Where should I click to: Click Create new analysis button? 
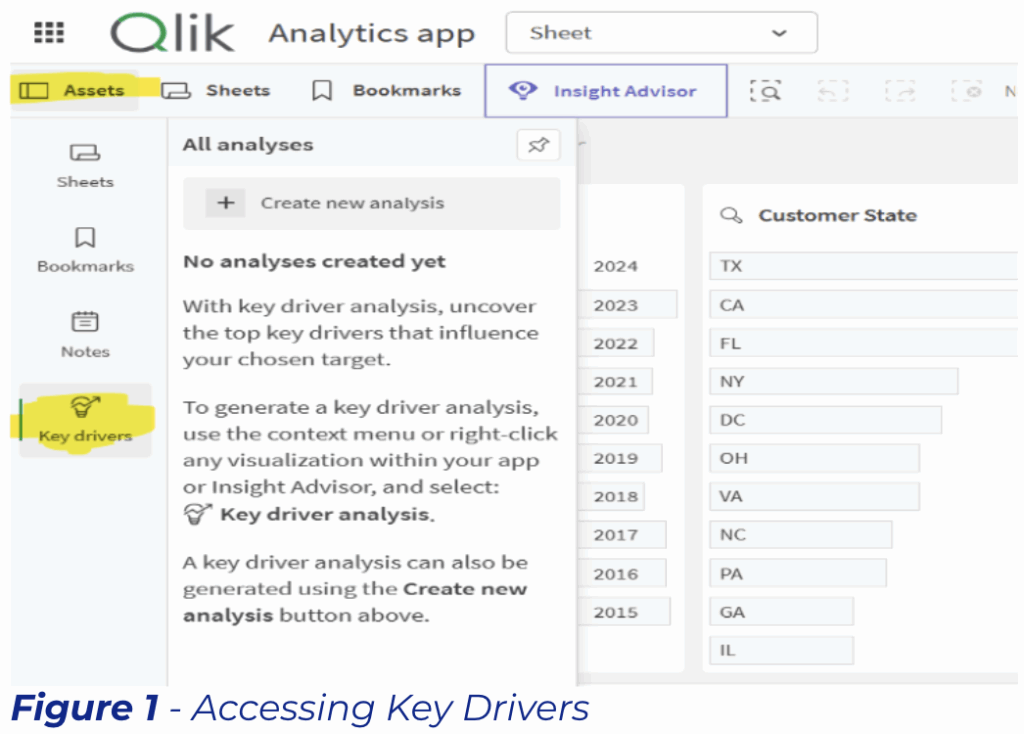[x=371, y=203]
